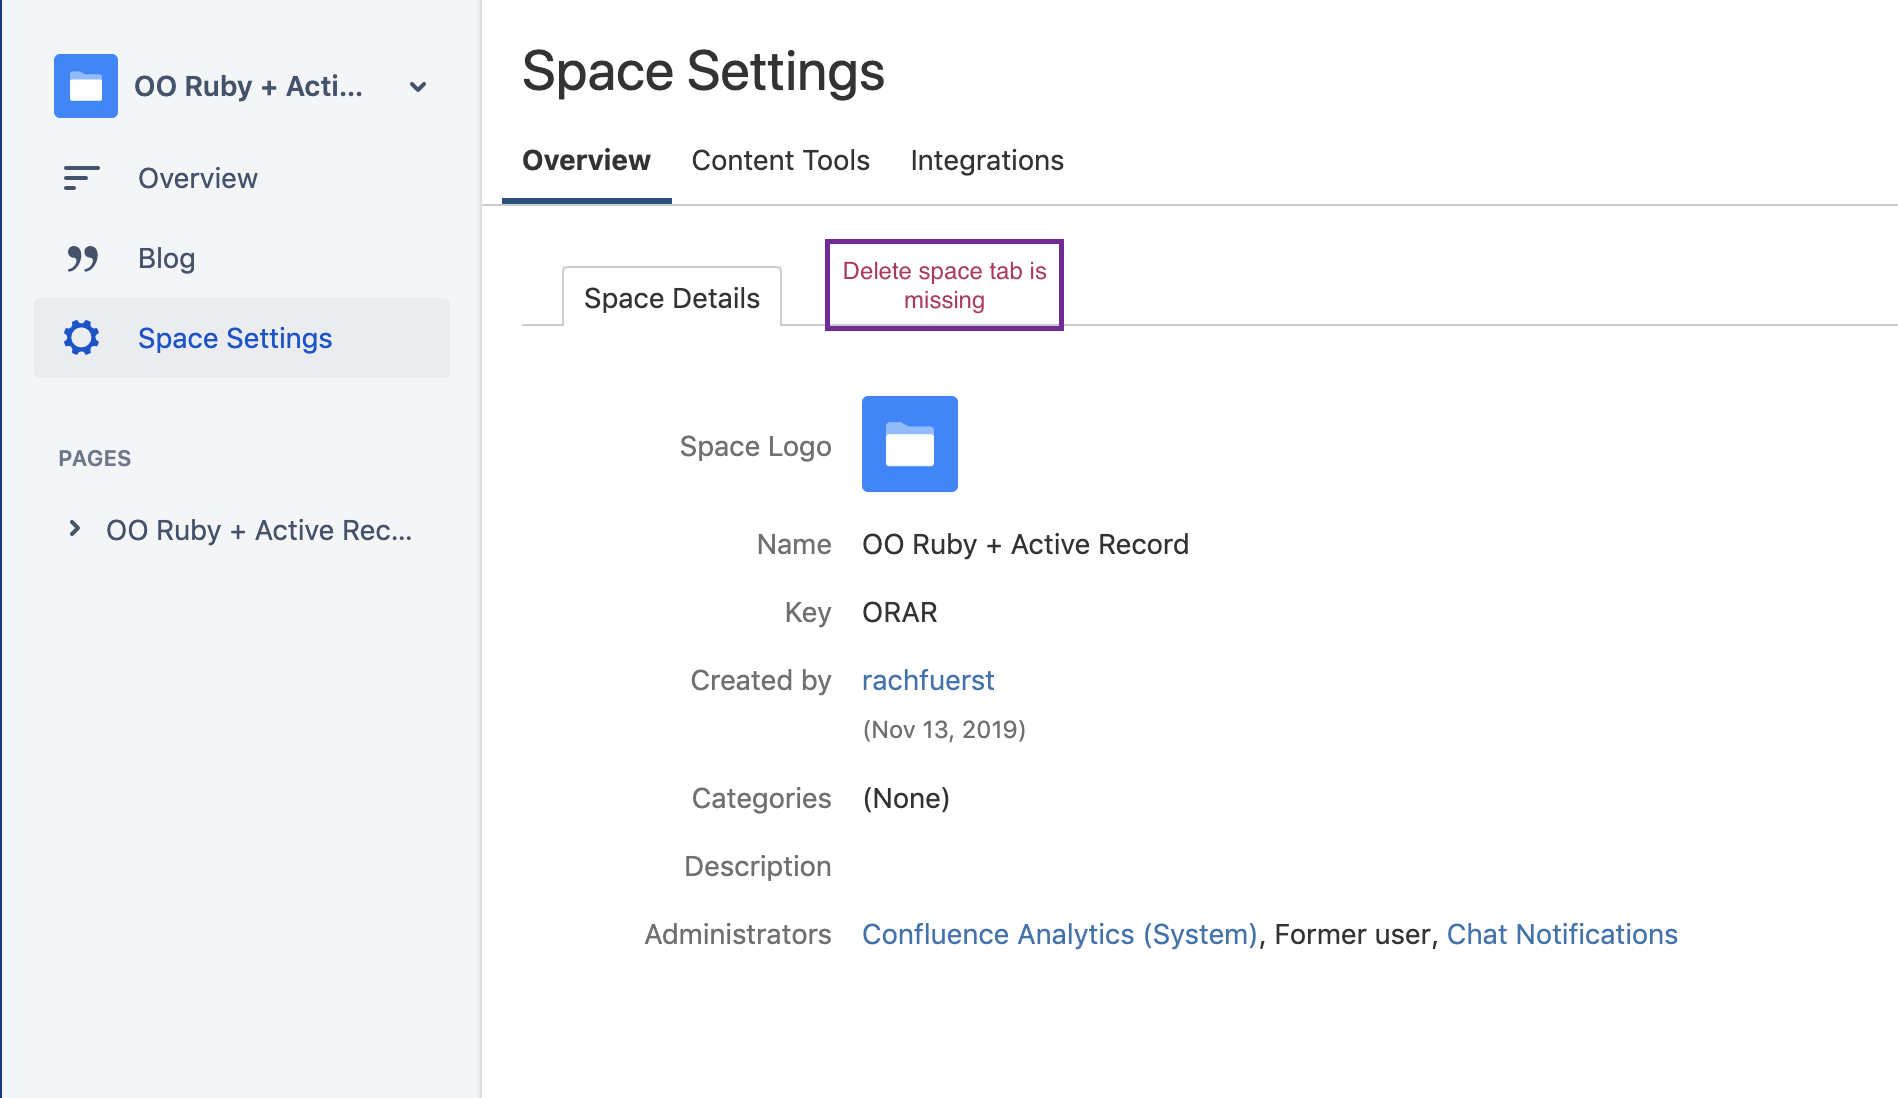Select the Overview tab in Space Settings

click(x=586, y=160)
